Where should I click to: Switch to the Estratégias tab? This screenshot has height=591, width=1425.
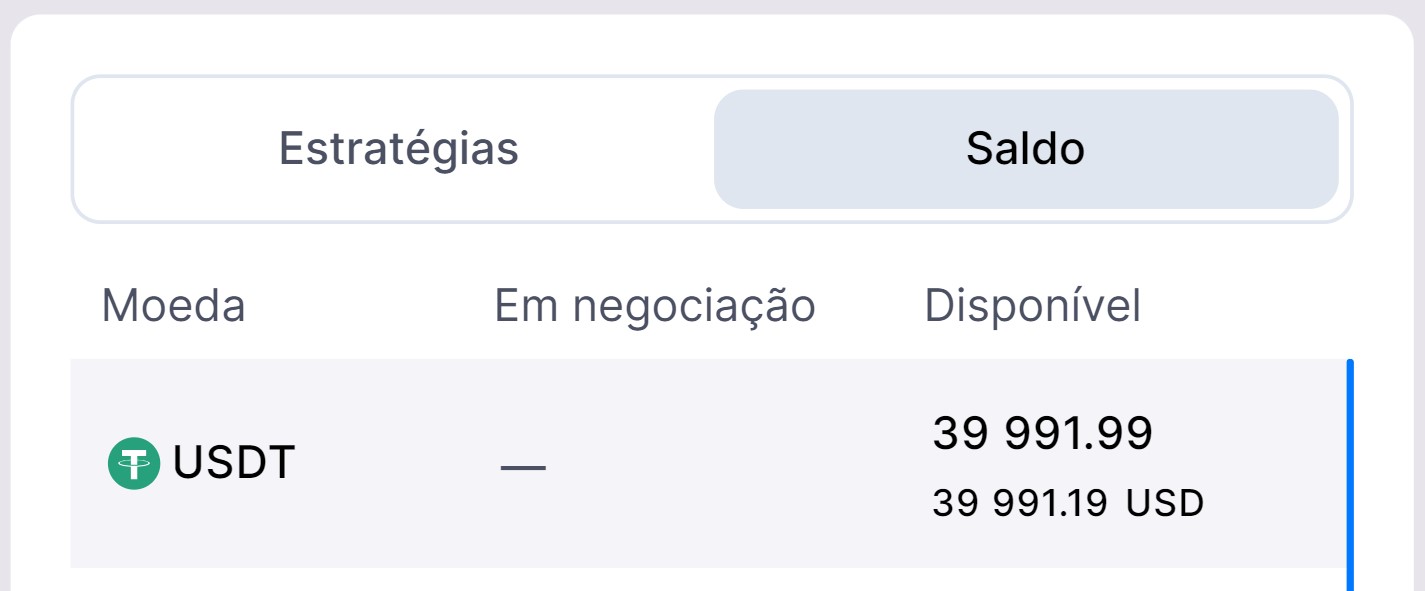[398, 149]
